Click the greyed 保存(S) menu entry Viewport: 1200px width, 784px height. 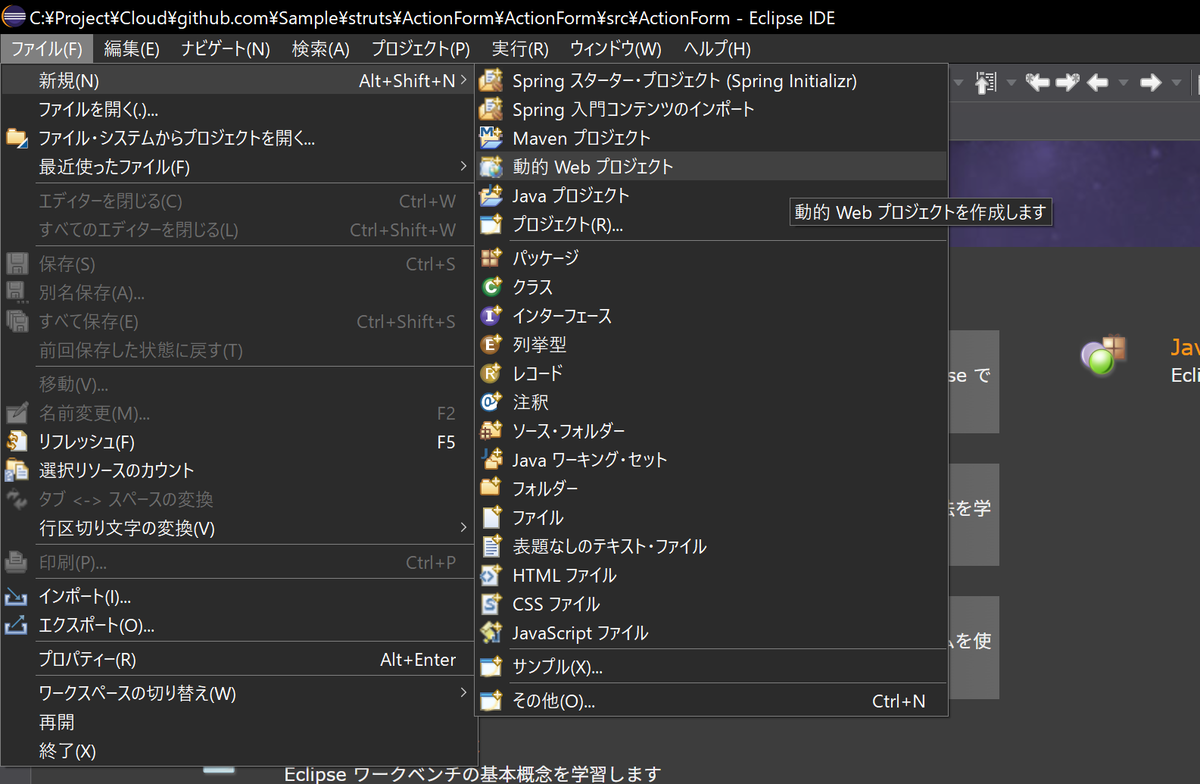pyautogui.click(x=238, y=264)
